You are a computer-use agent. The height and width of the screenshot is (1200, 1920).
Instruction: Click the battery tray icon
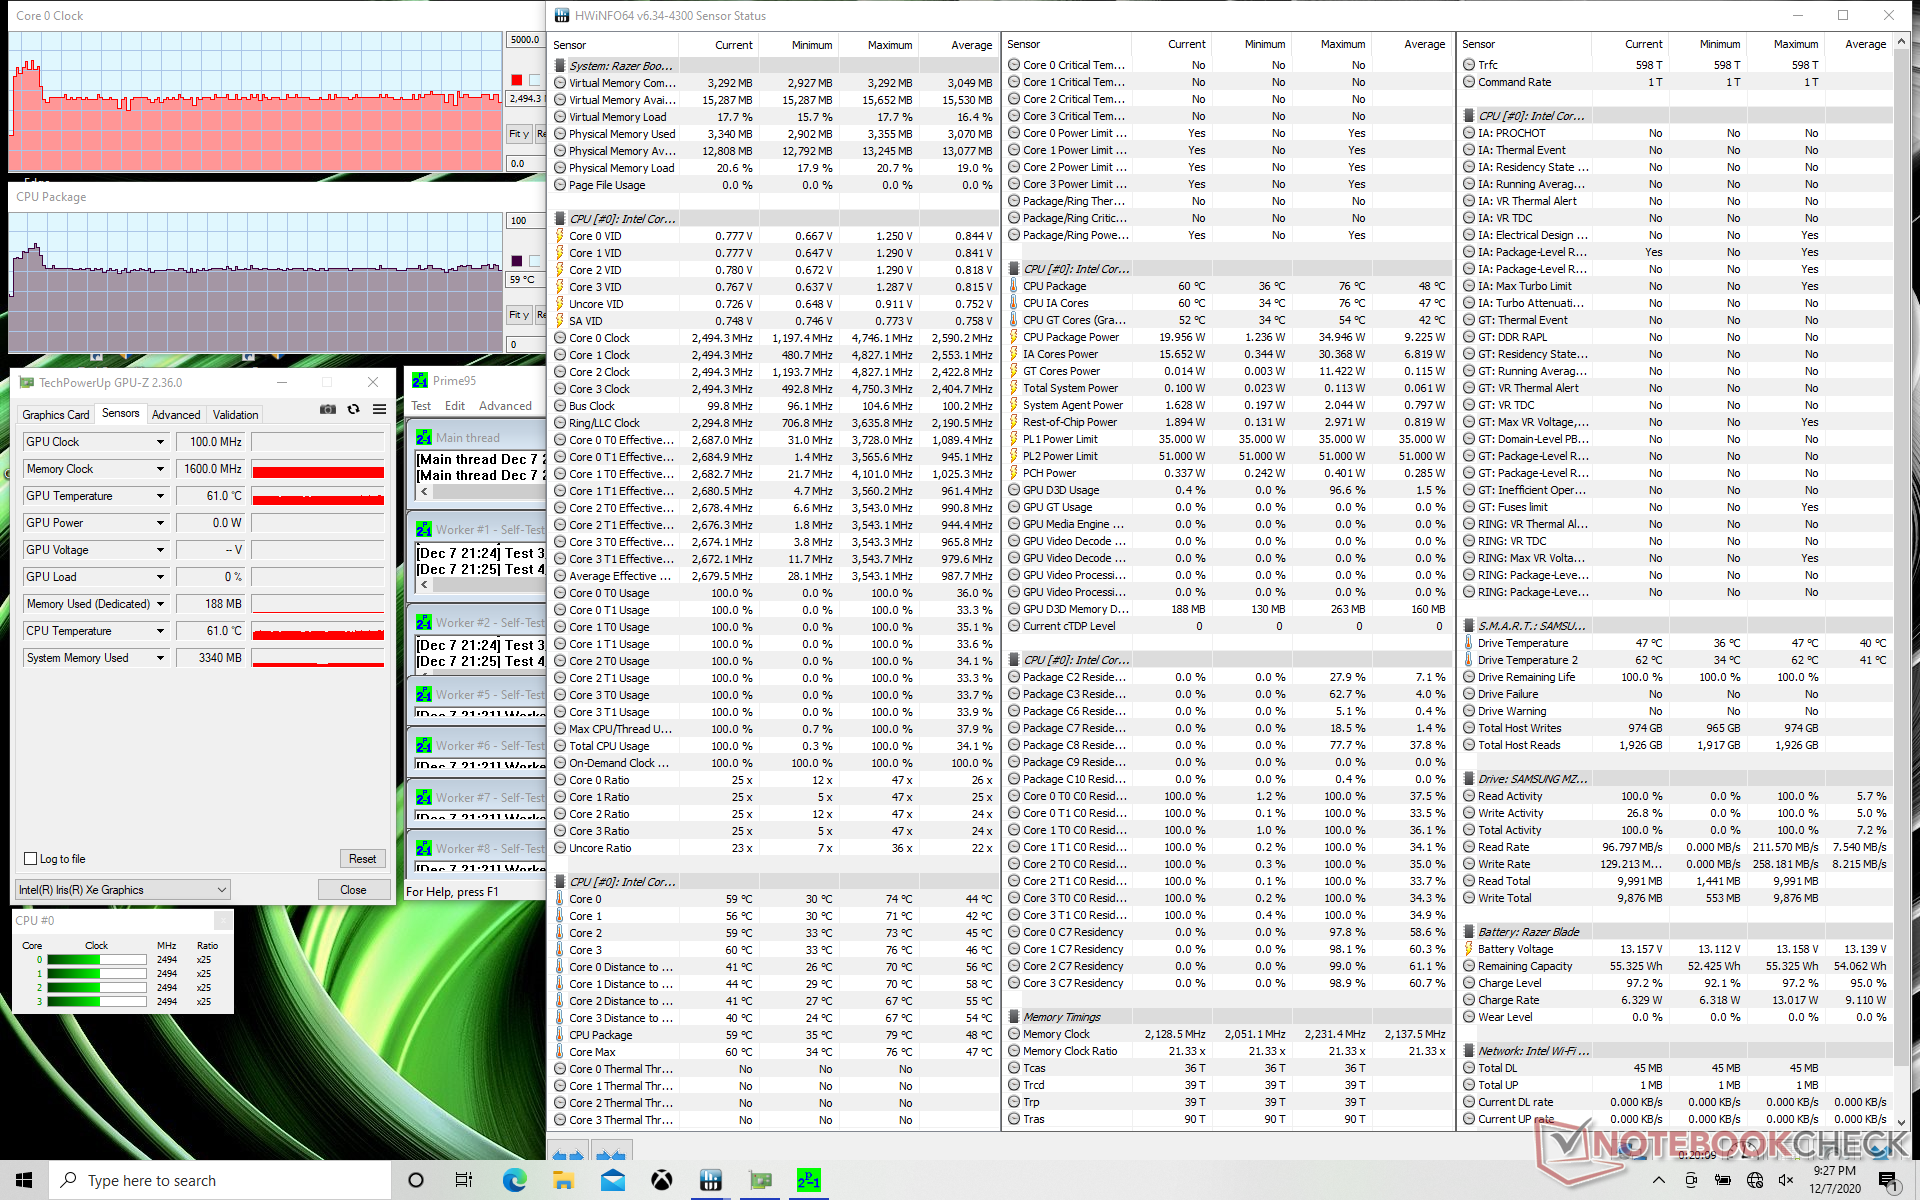pos(1723,1181)
